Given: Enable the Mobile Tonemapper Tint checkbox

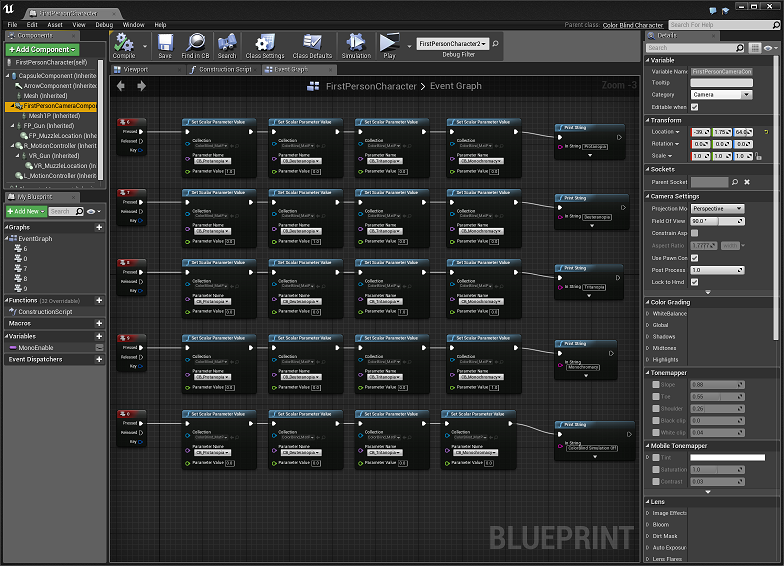Looking at the screenshot, I should point(656,458).
